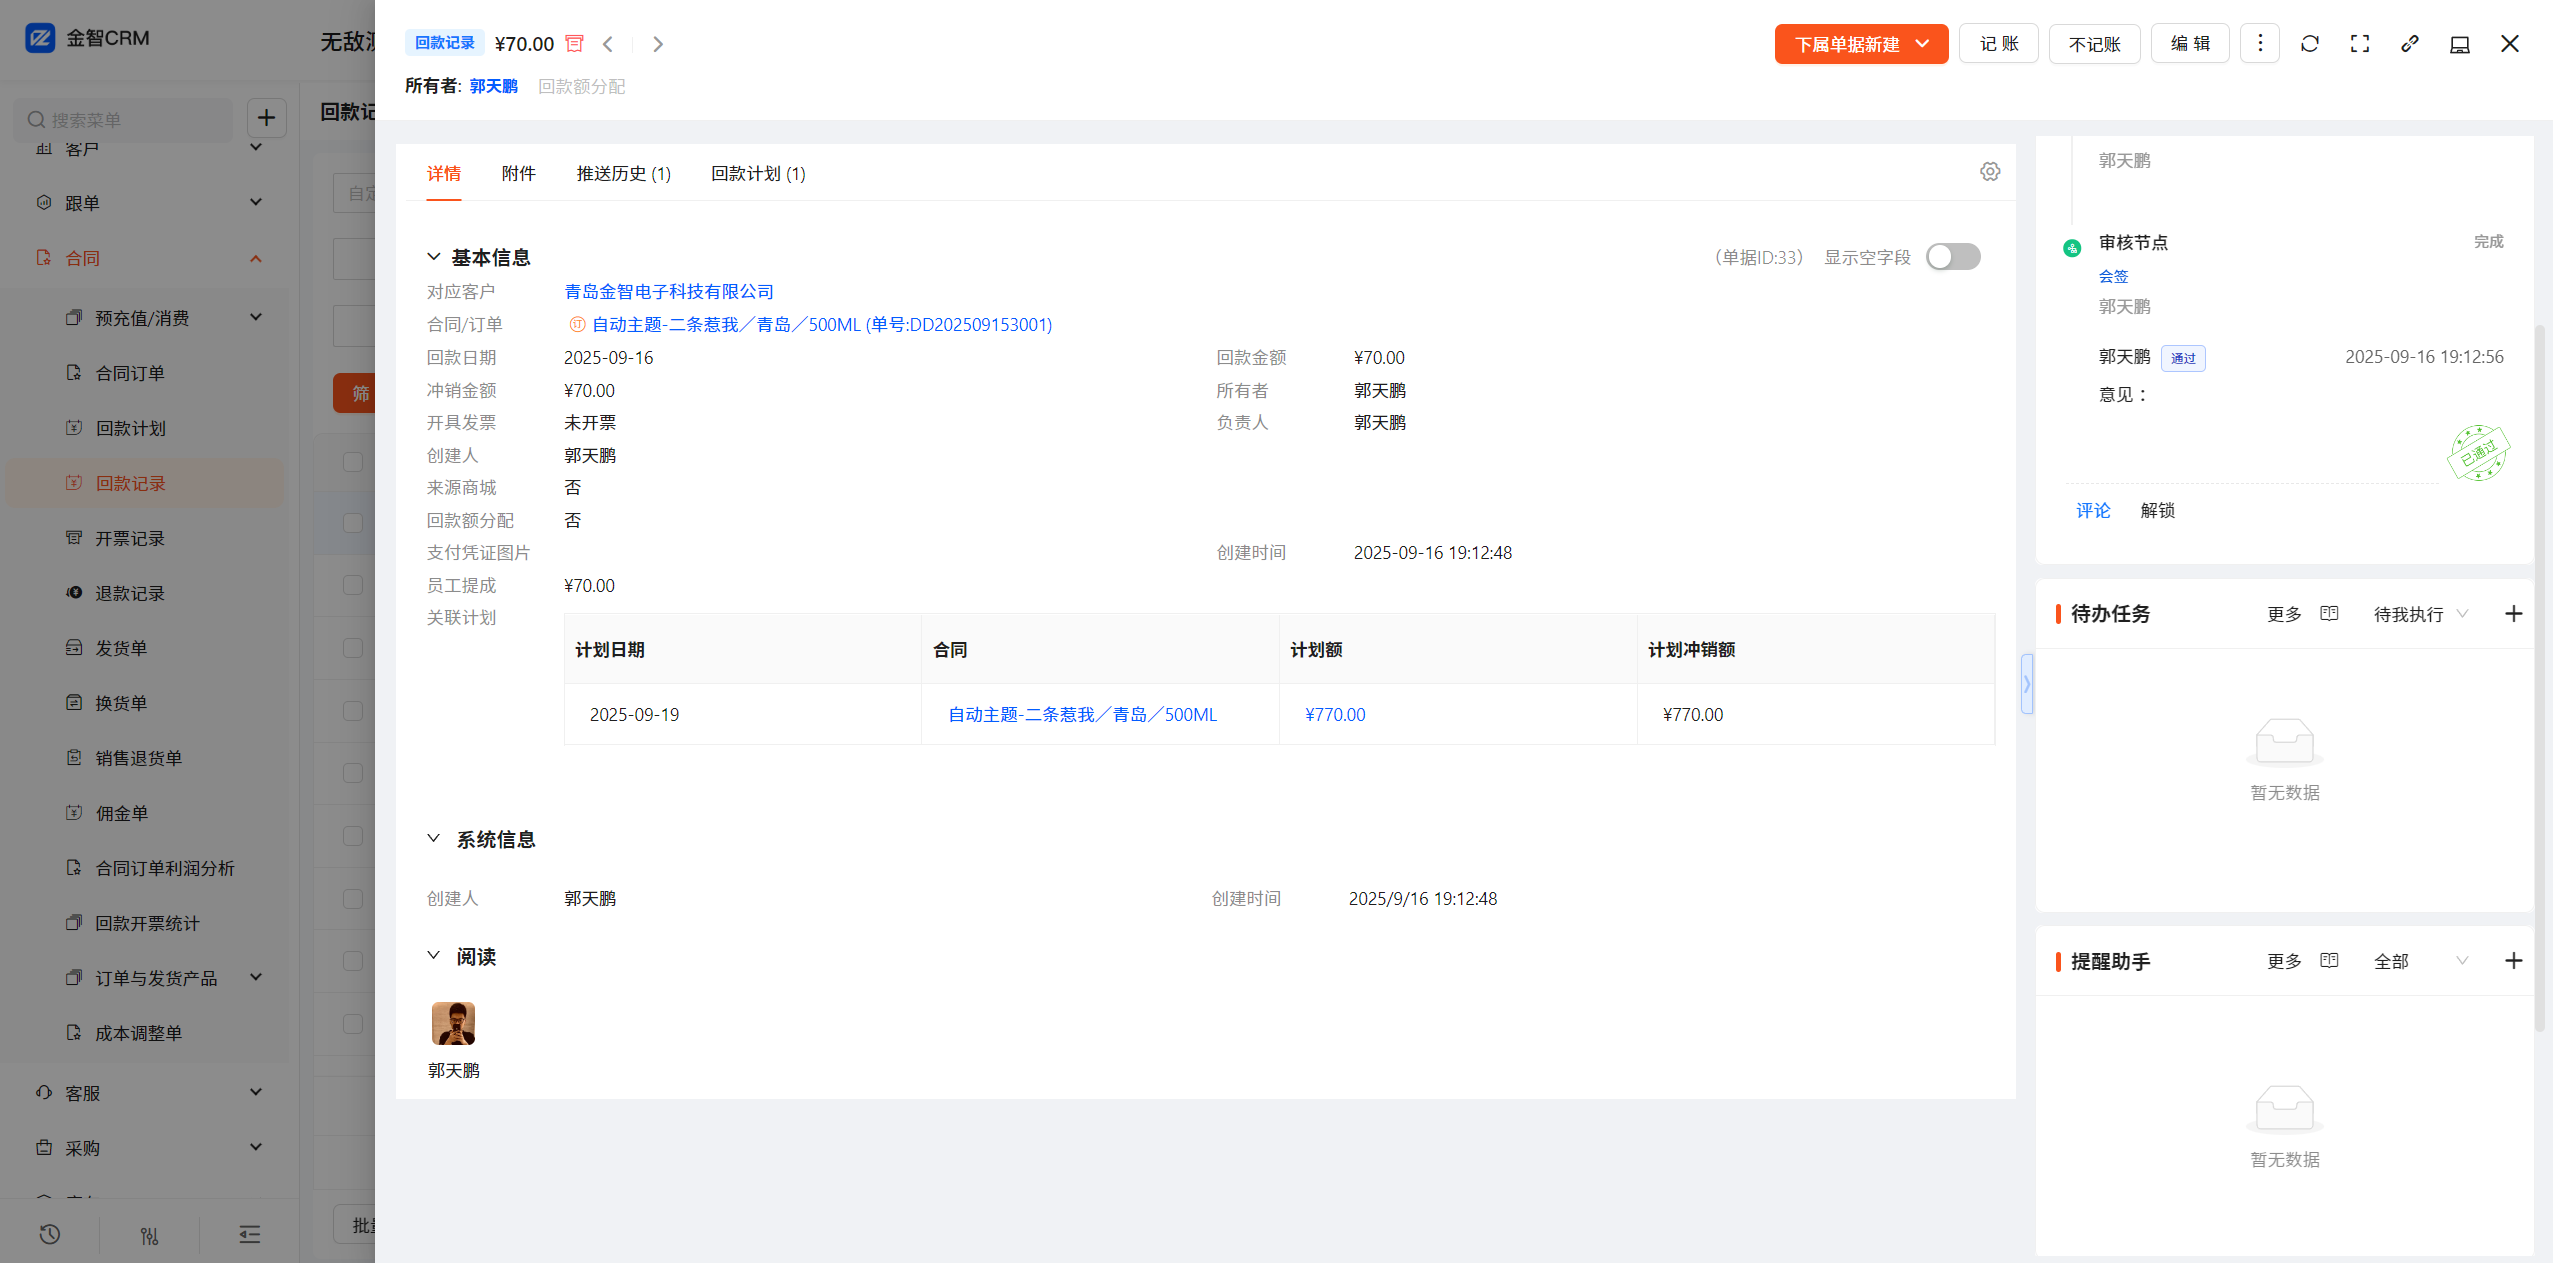
Task: Open the pending-my-execution filter dropdown
Action: tap(2420, 614)
